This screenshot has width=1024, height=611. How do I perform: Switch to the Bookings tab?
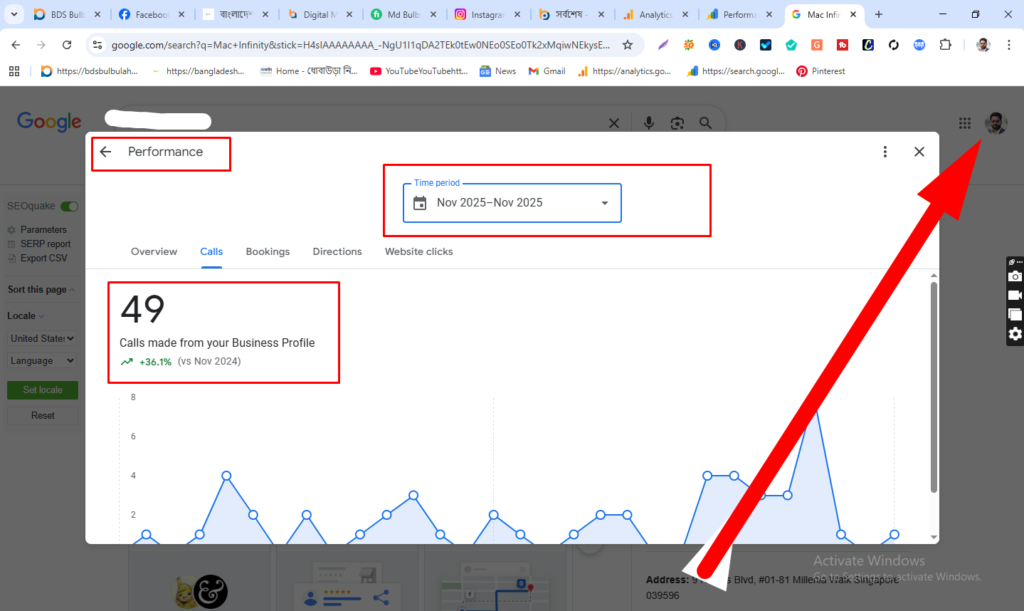click(x=267, y=251)
